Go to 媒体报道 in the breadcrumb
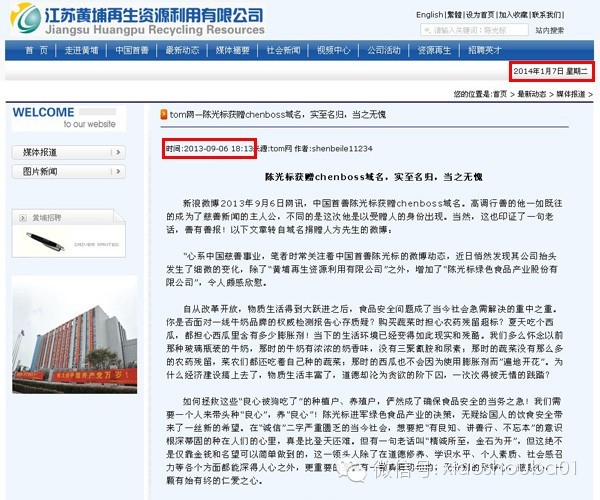The width and height of the screenshot is (600, 500). tap(571, 94)
